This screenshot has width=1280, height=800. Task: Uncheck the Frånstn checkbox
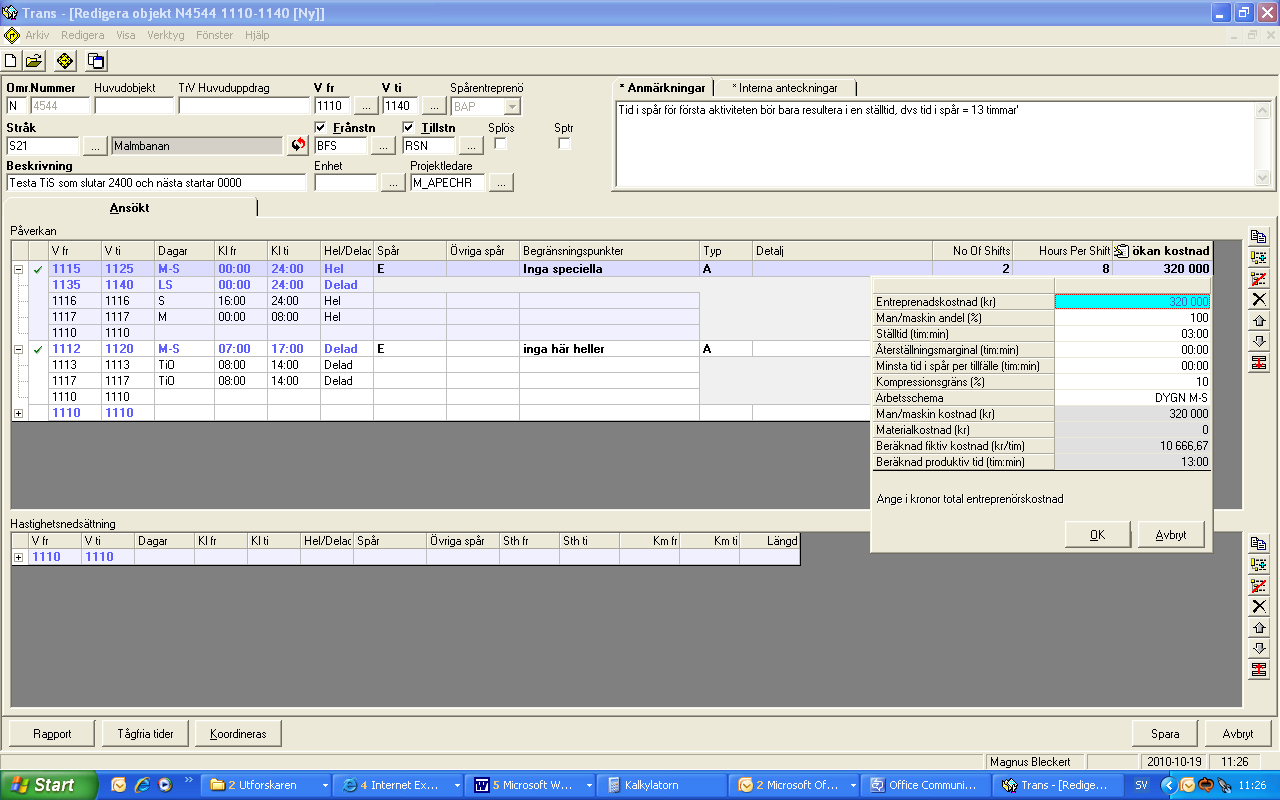tap(321, 127)
